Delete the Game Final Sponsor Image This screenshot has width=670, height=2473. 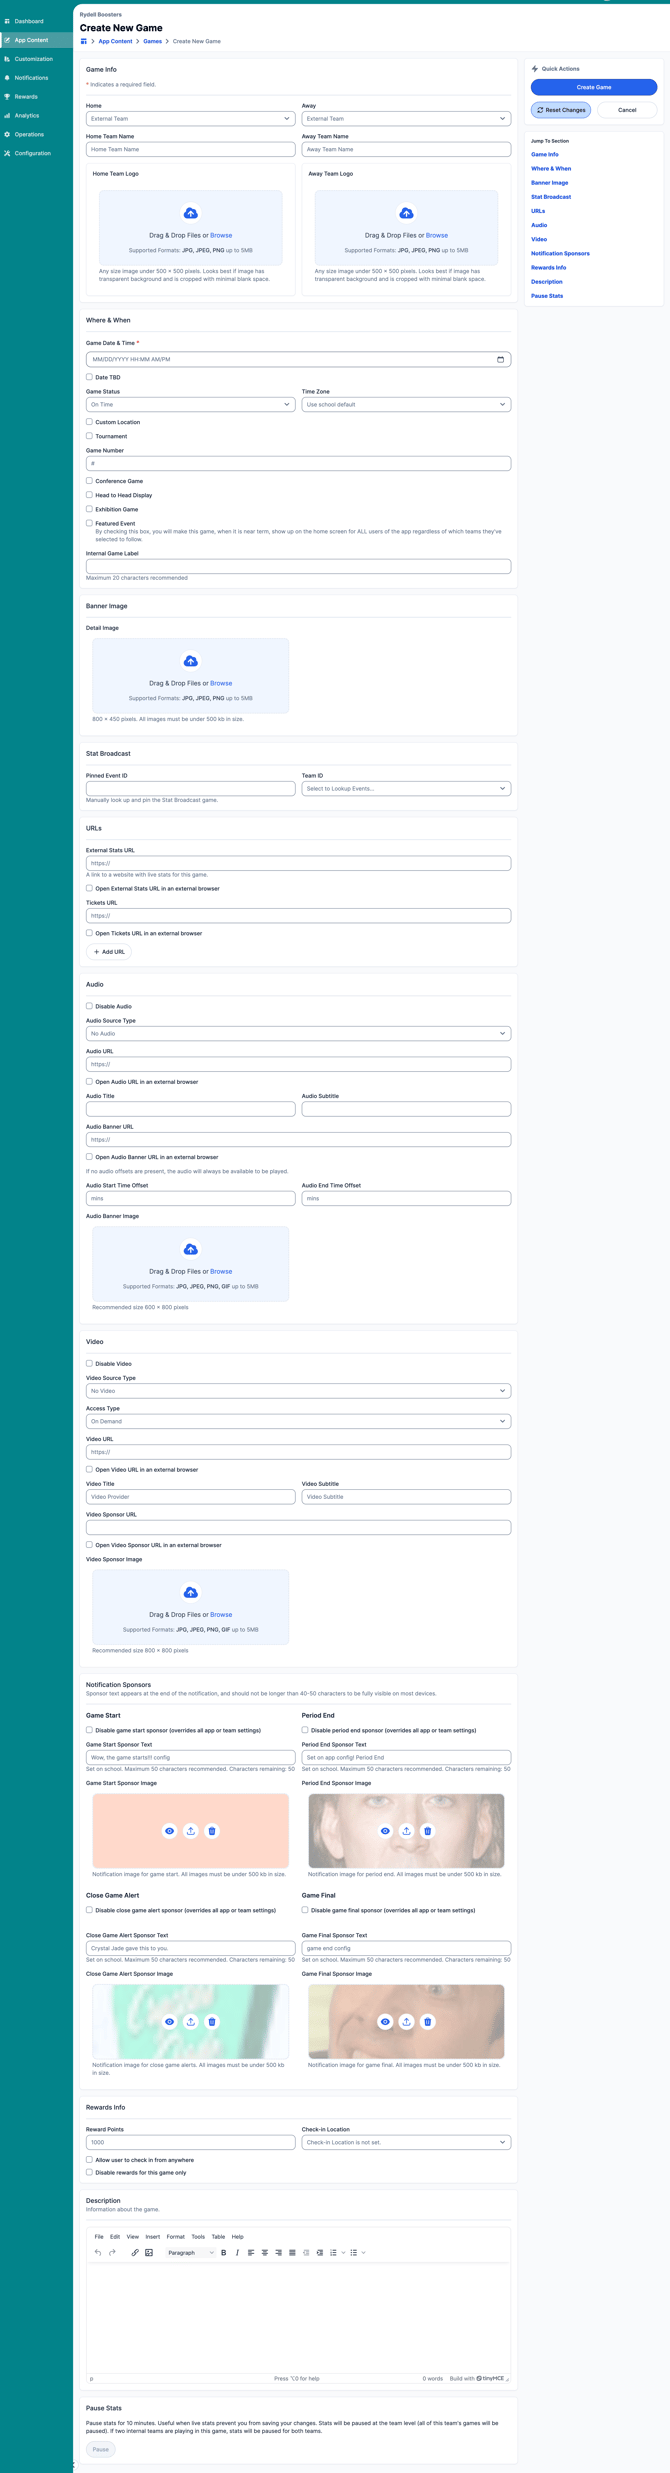point(428,2022)
